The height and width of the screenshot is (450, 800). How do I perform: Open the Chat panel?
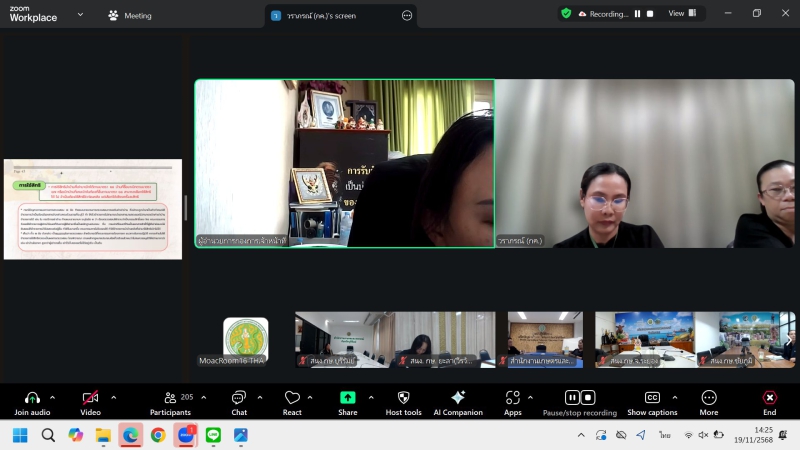click(239, 398)
